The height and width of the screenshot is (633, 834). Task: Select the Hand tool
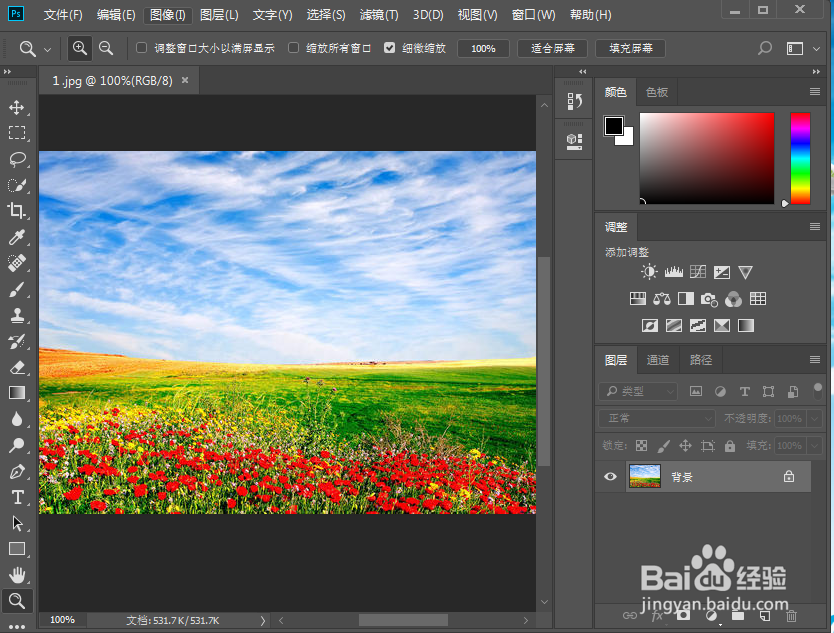click(16, 575)
